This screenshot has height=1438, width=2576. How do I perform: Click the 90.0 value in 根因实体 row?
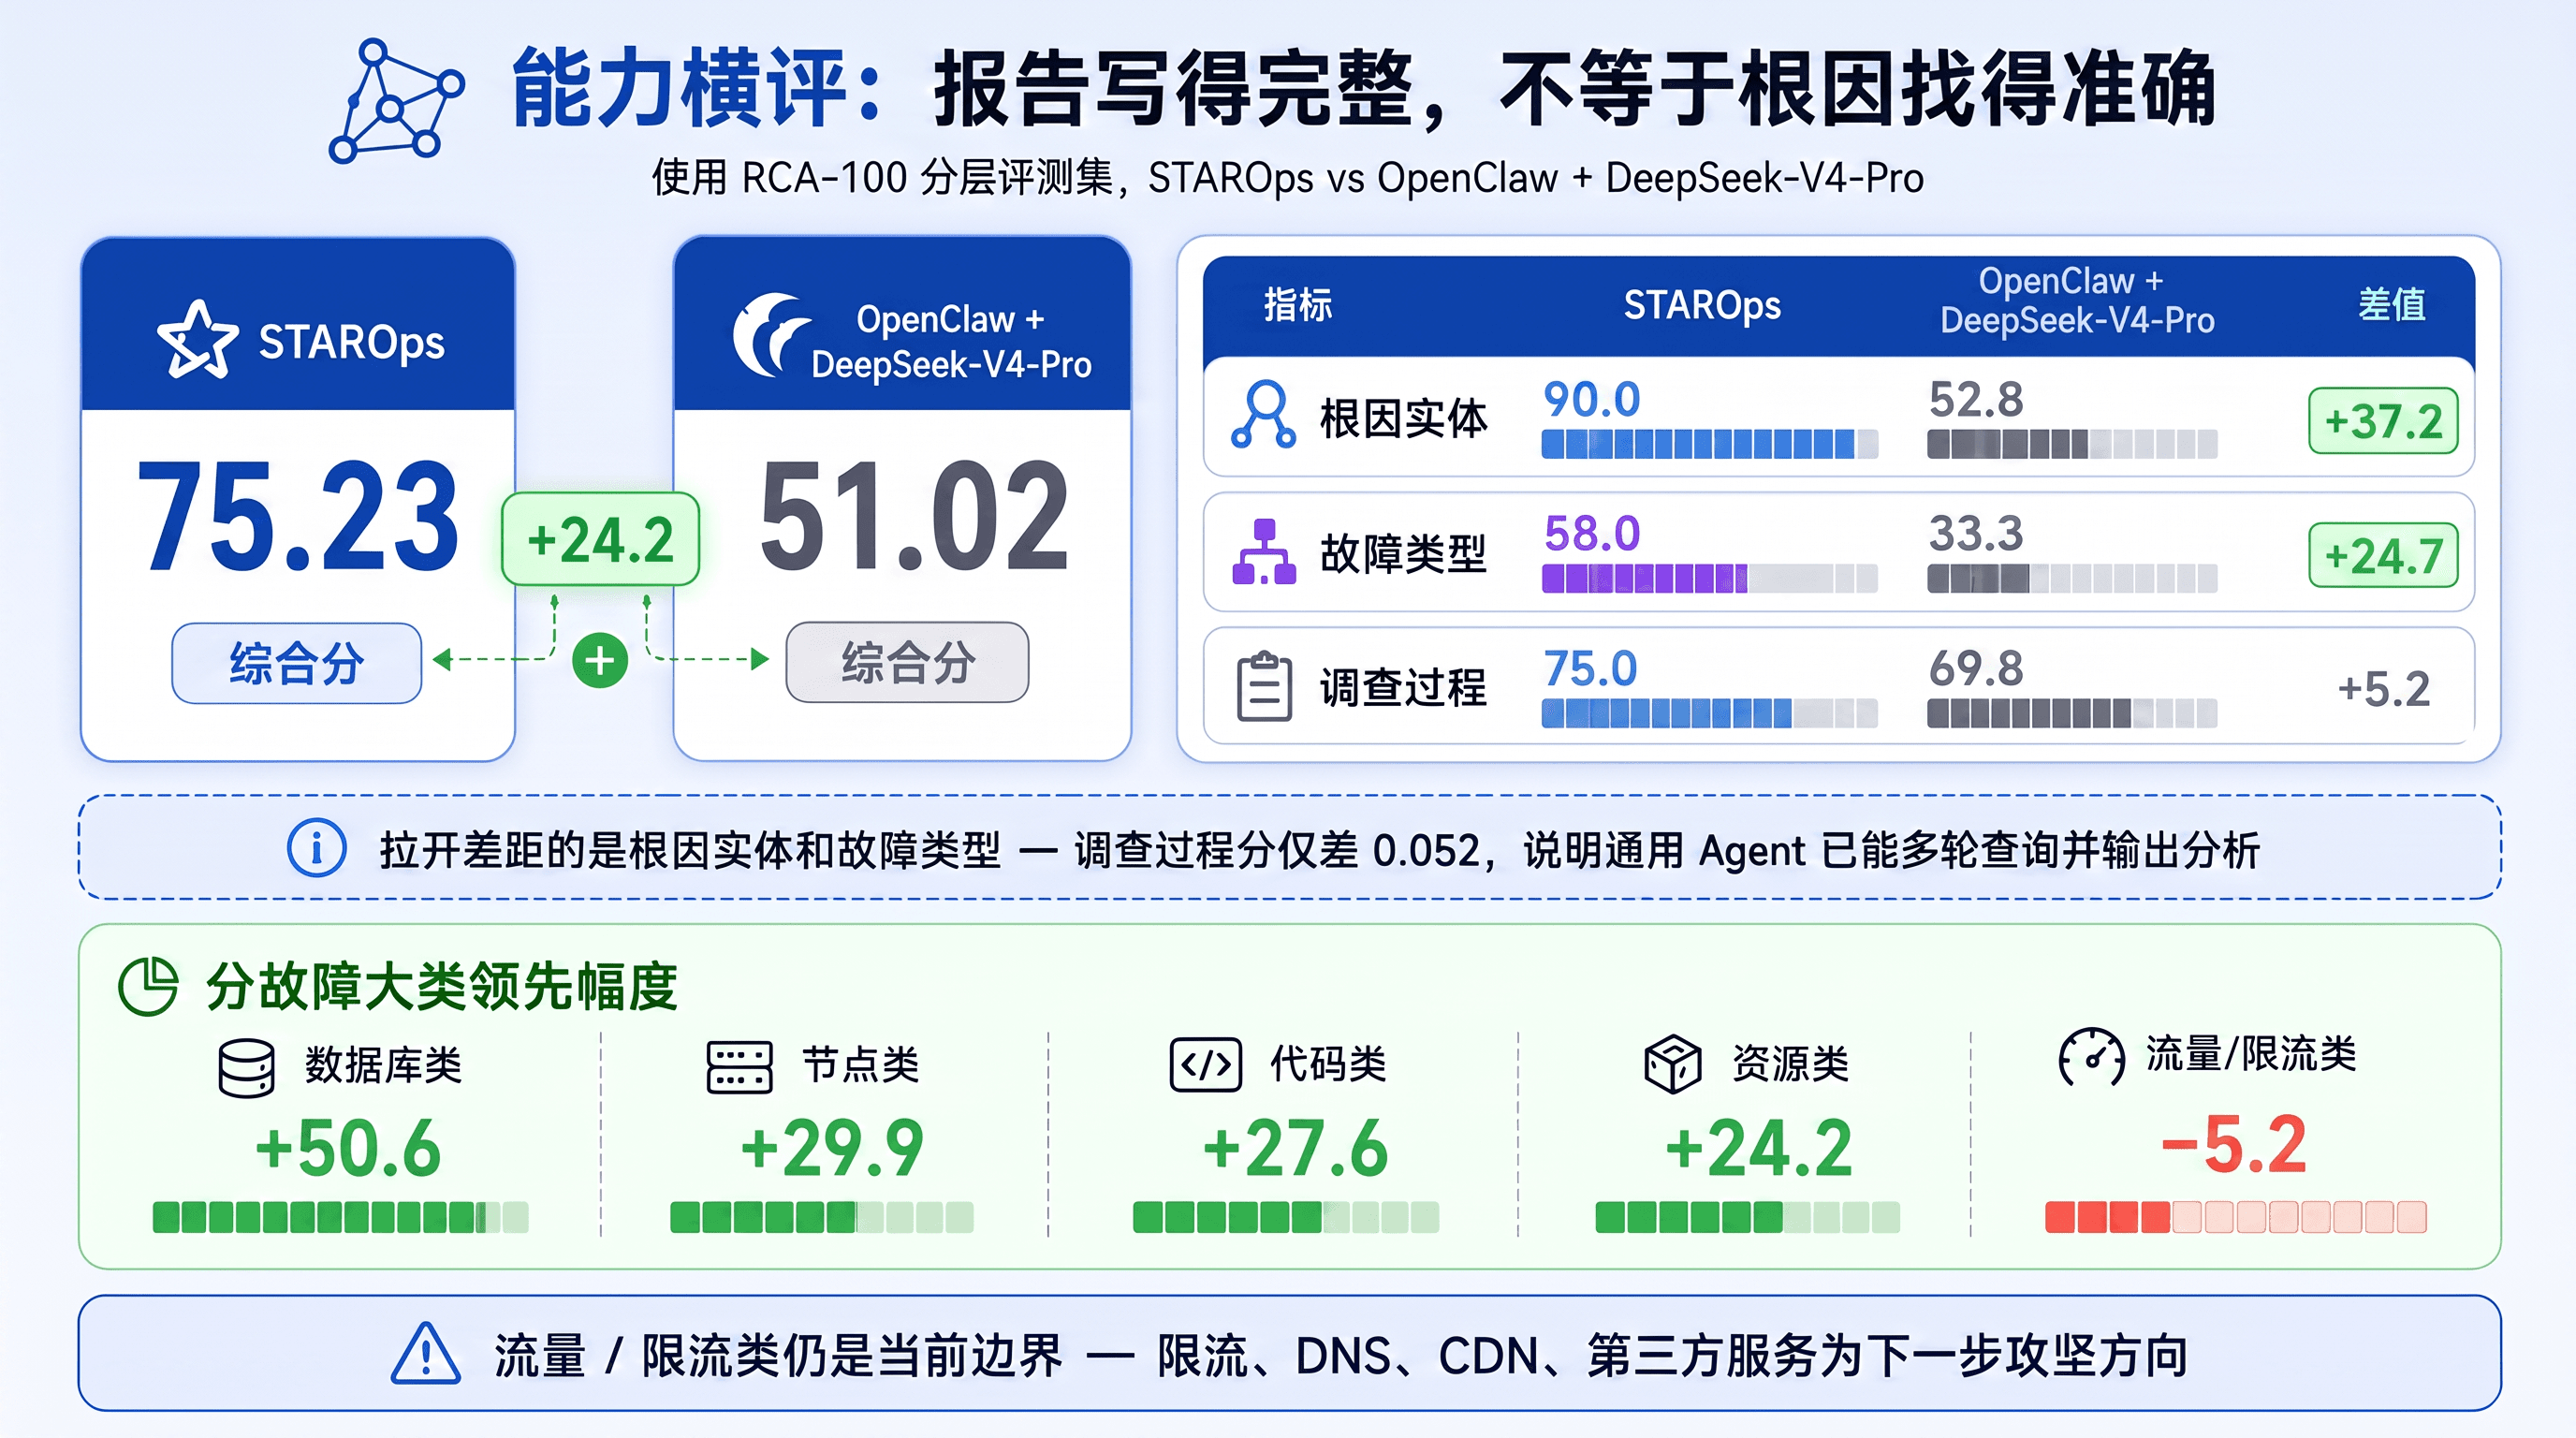coord(1591,399)
